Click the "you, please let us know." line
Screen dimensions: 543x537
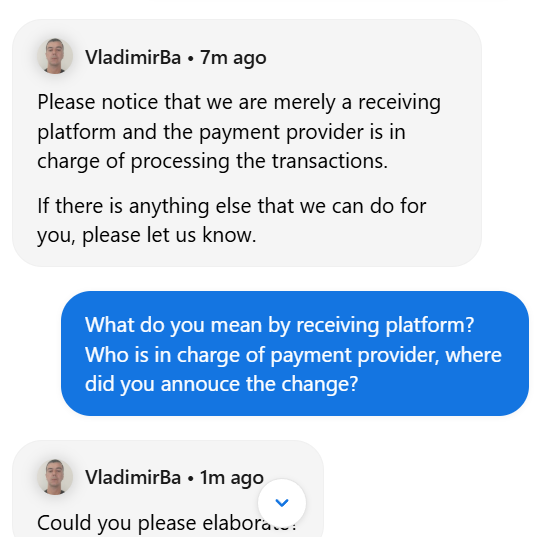point(146,235)
